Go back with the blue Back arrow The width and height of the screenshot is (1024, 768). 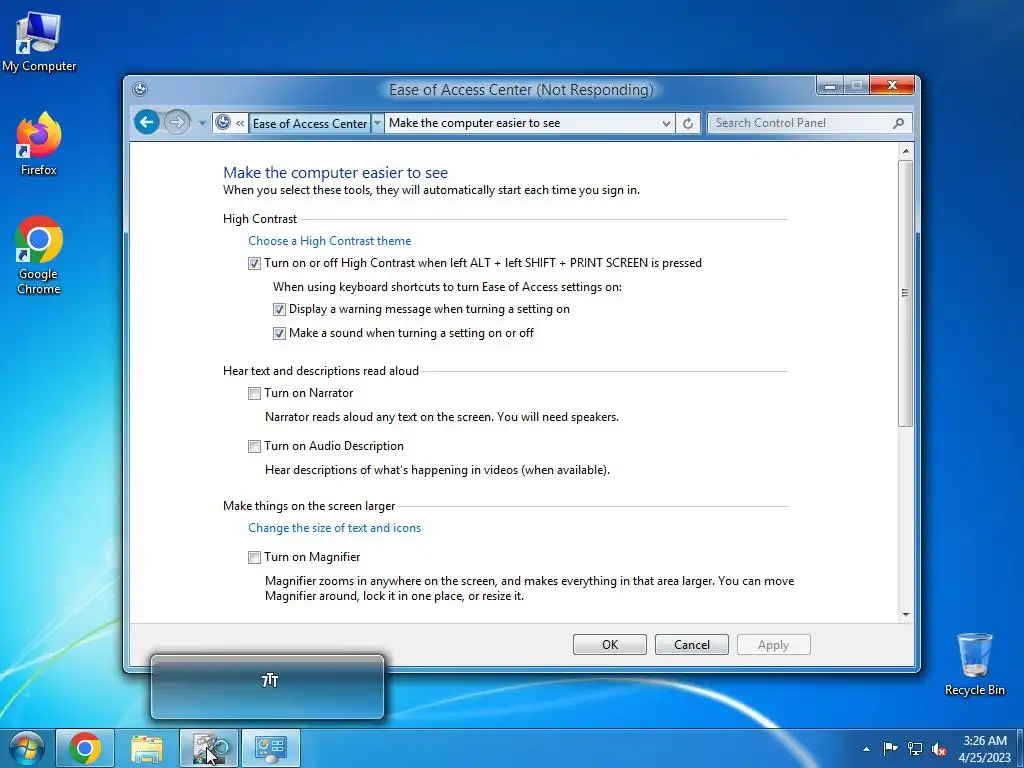click(x=148, y=122)
